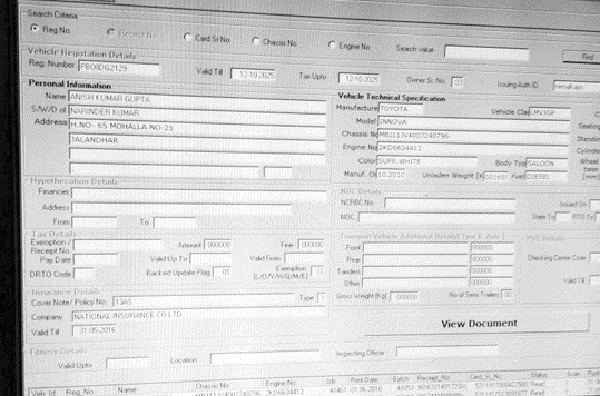Screen dimensions: 600x396
Task: Click the Reg. Number field
Action: 119,68
